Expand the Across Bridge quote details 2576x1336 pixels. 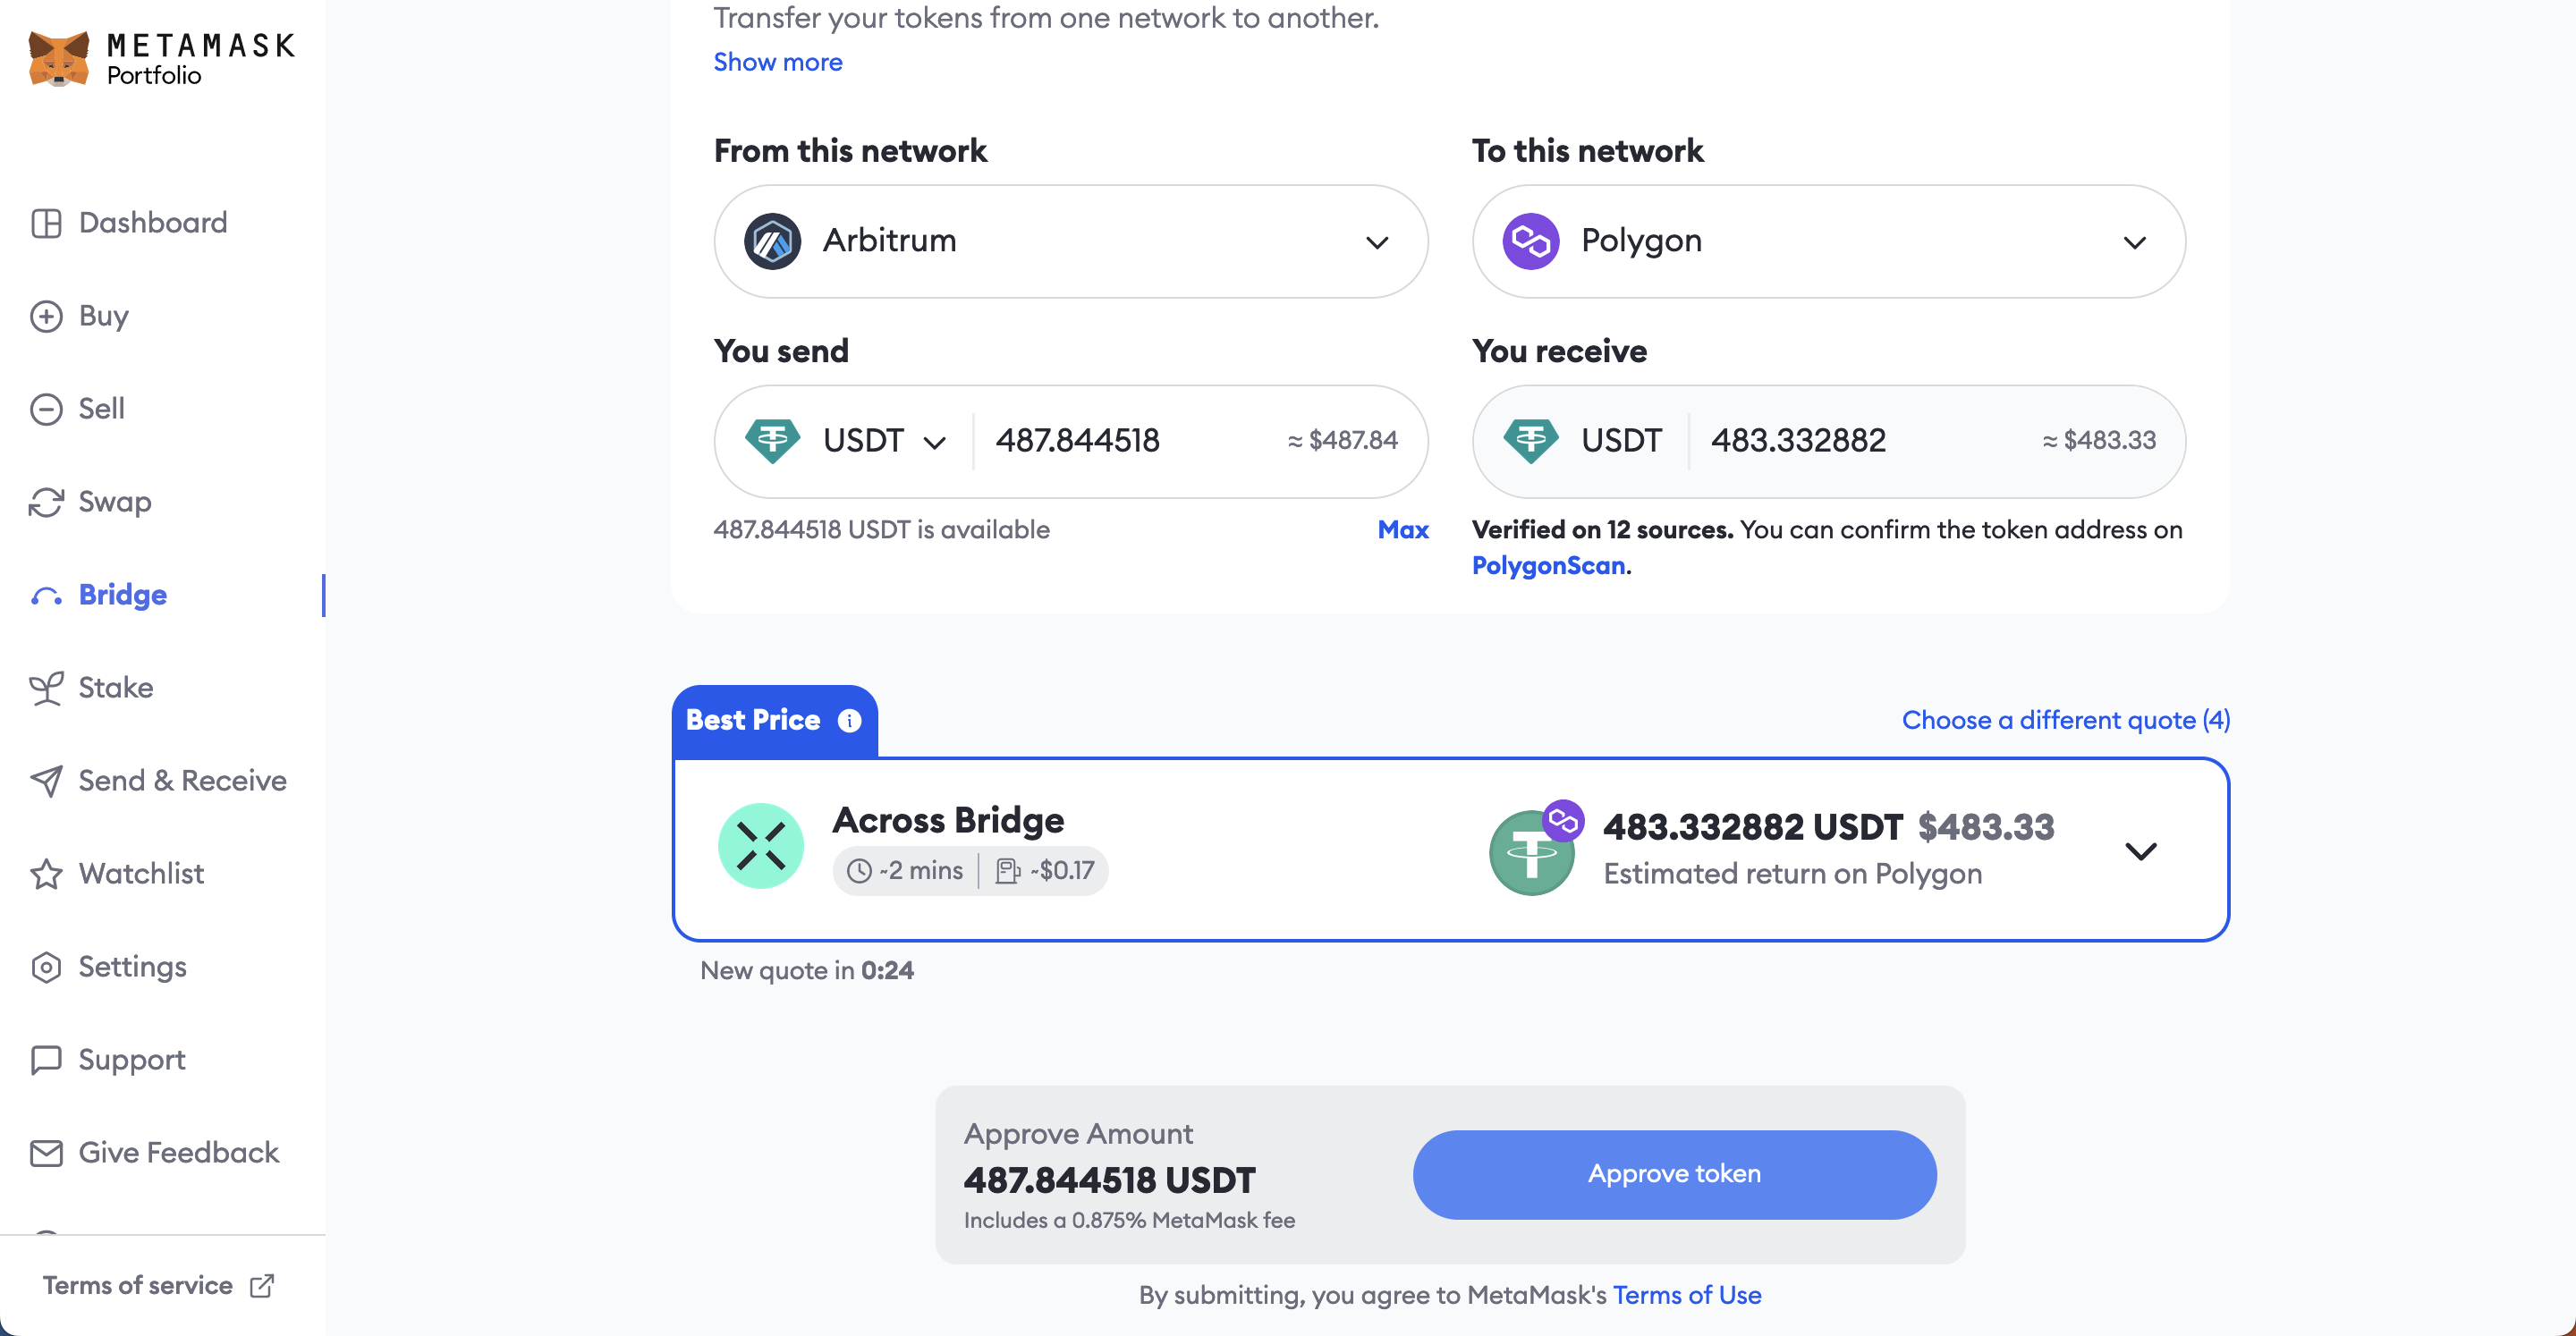[2143, 849]
